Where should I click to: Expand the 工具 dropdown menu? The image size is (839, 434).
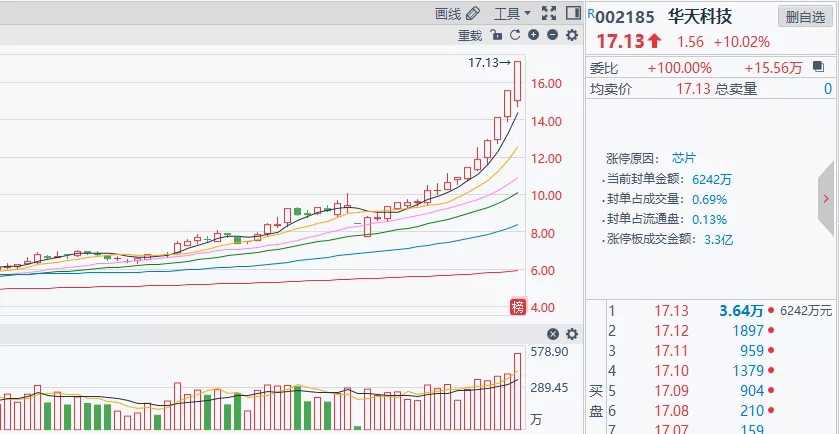click(x=512, y=13)
